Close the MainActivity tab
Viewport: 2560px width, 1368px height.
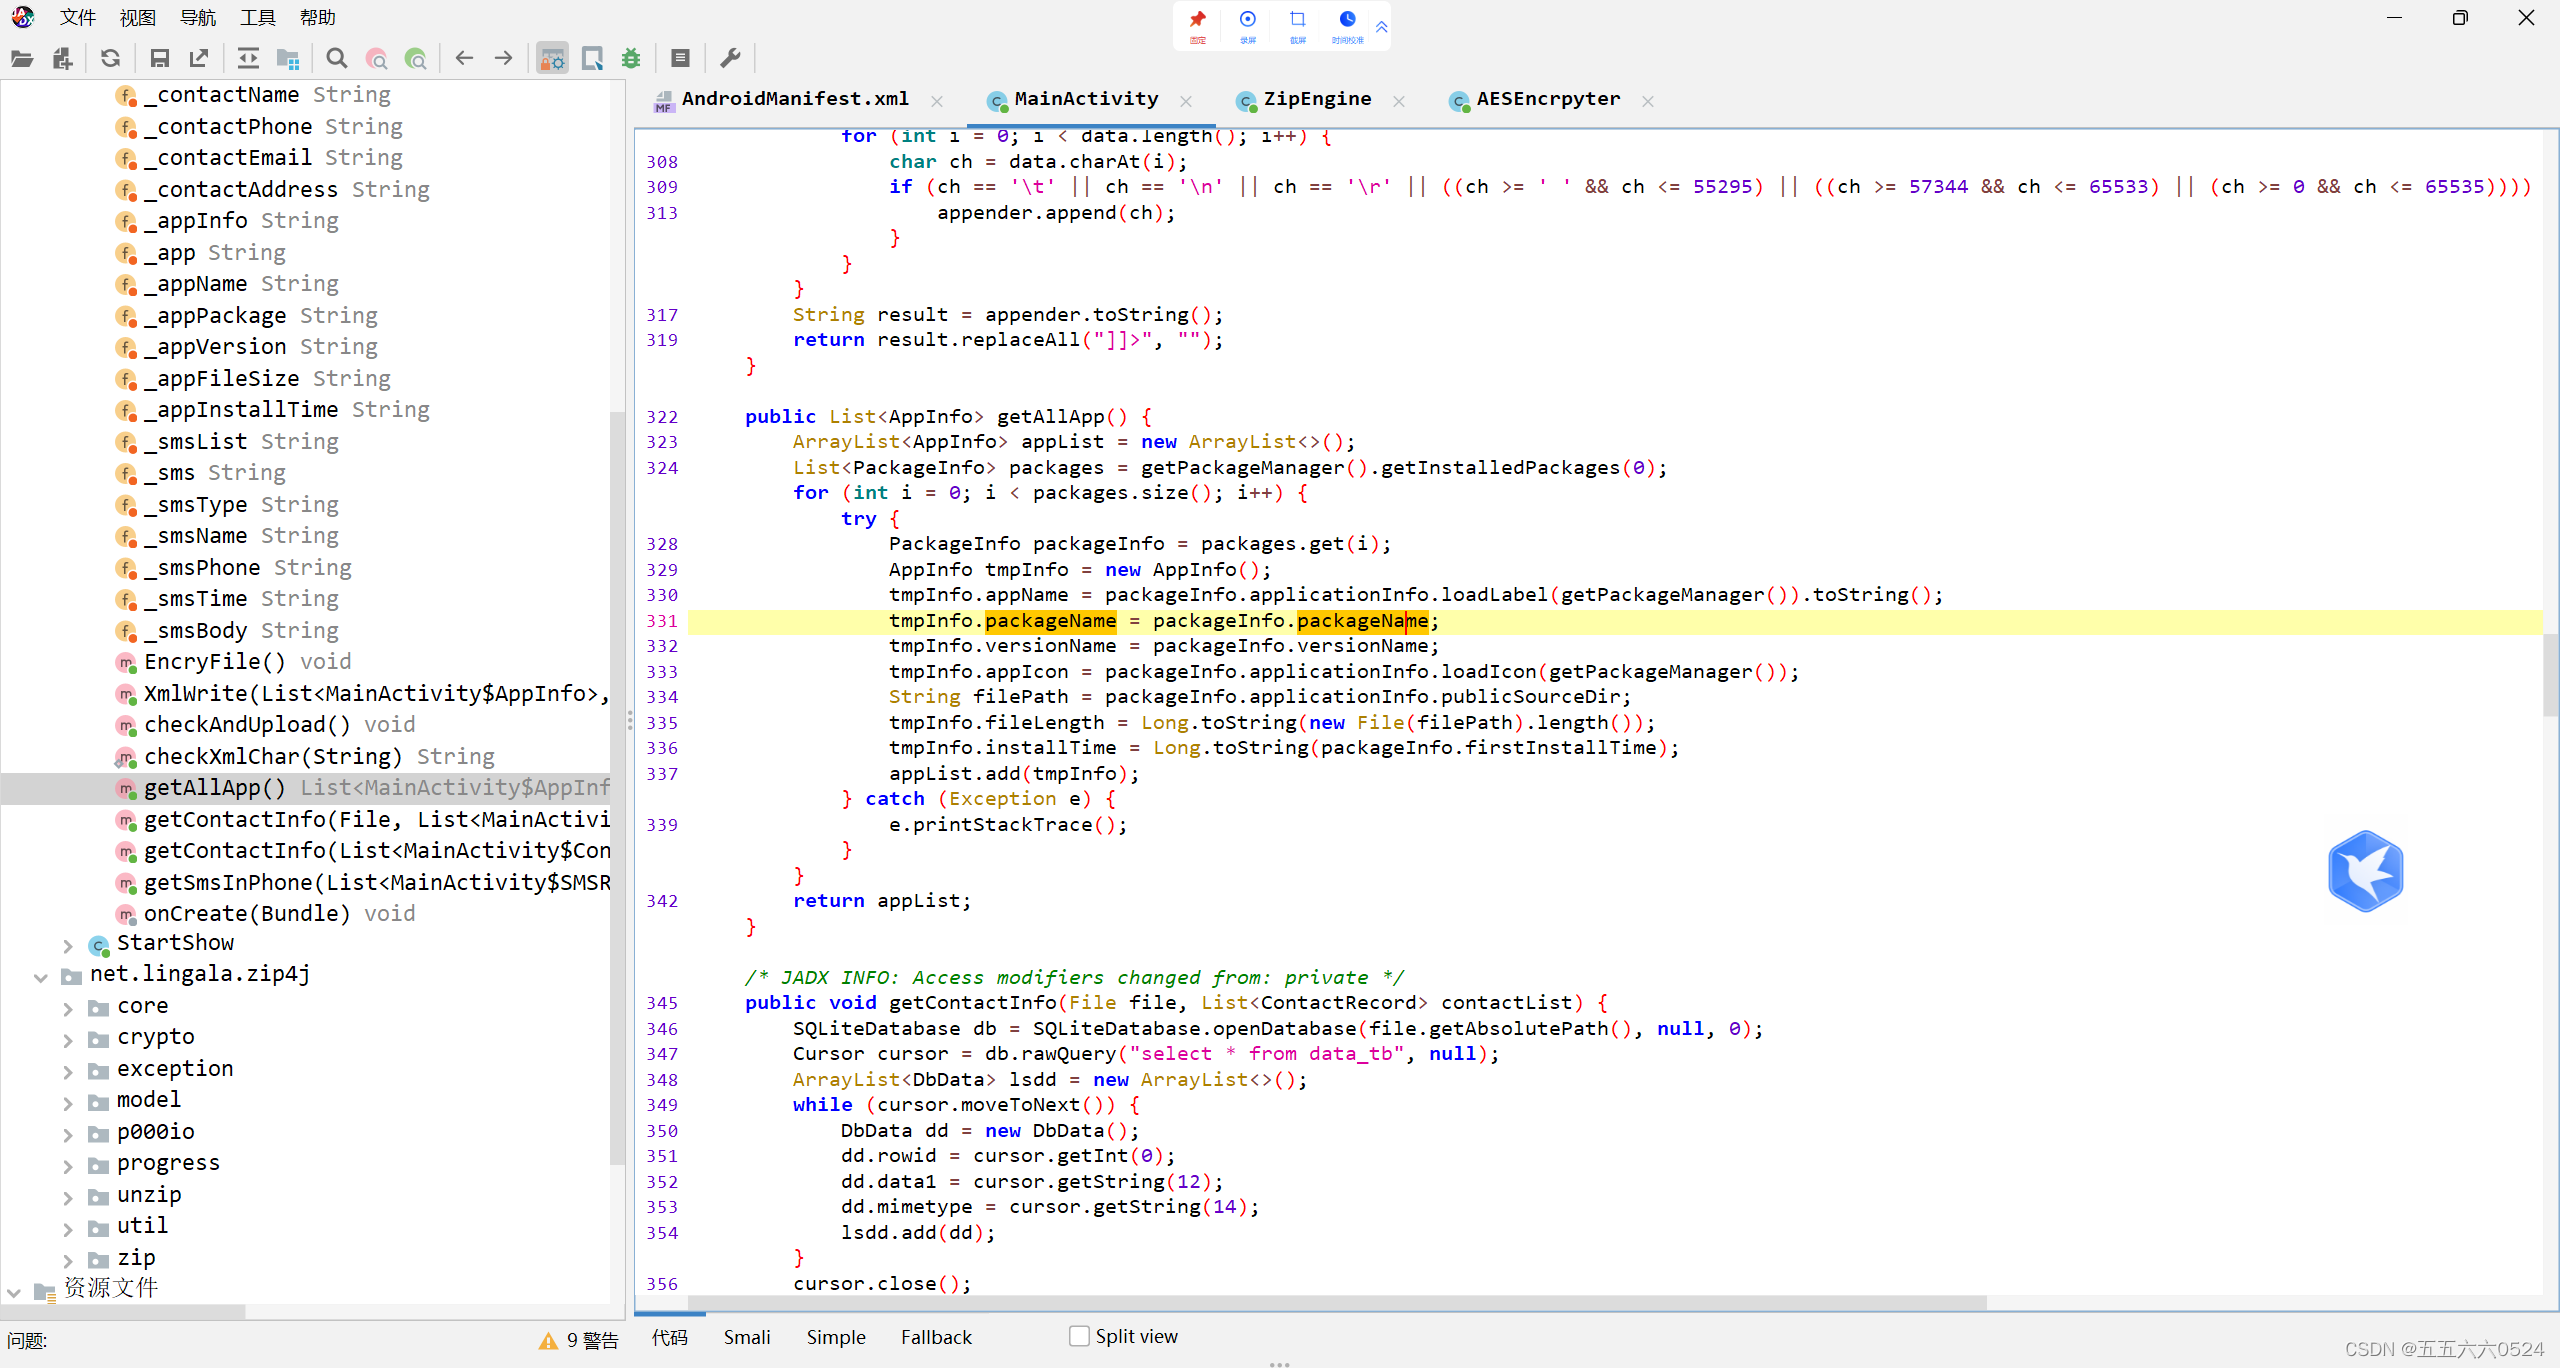coord(1186,101)
